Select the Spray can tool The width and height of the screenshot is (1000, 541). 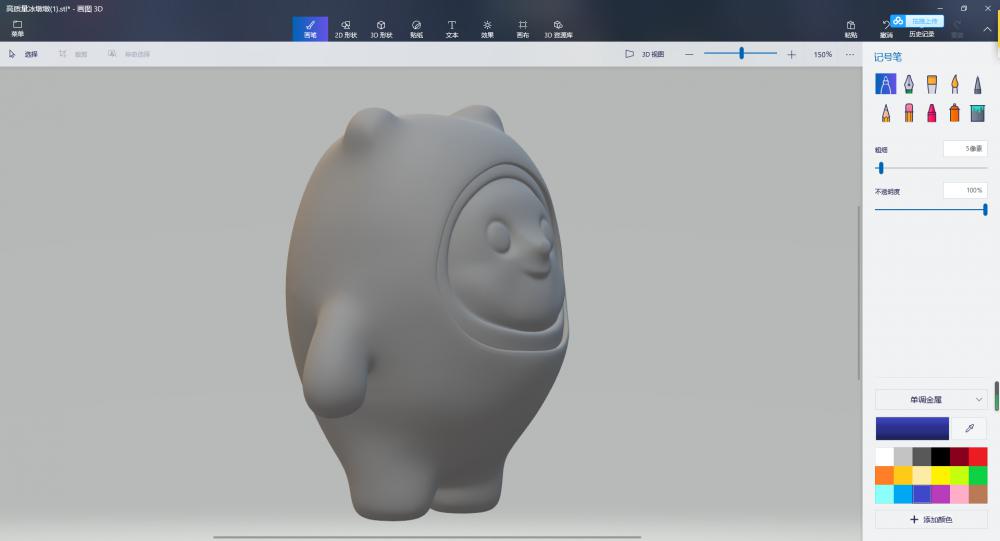click(955, 113)
